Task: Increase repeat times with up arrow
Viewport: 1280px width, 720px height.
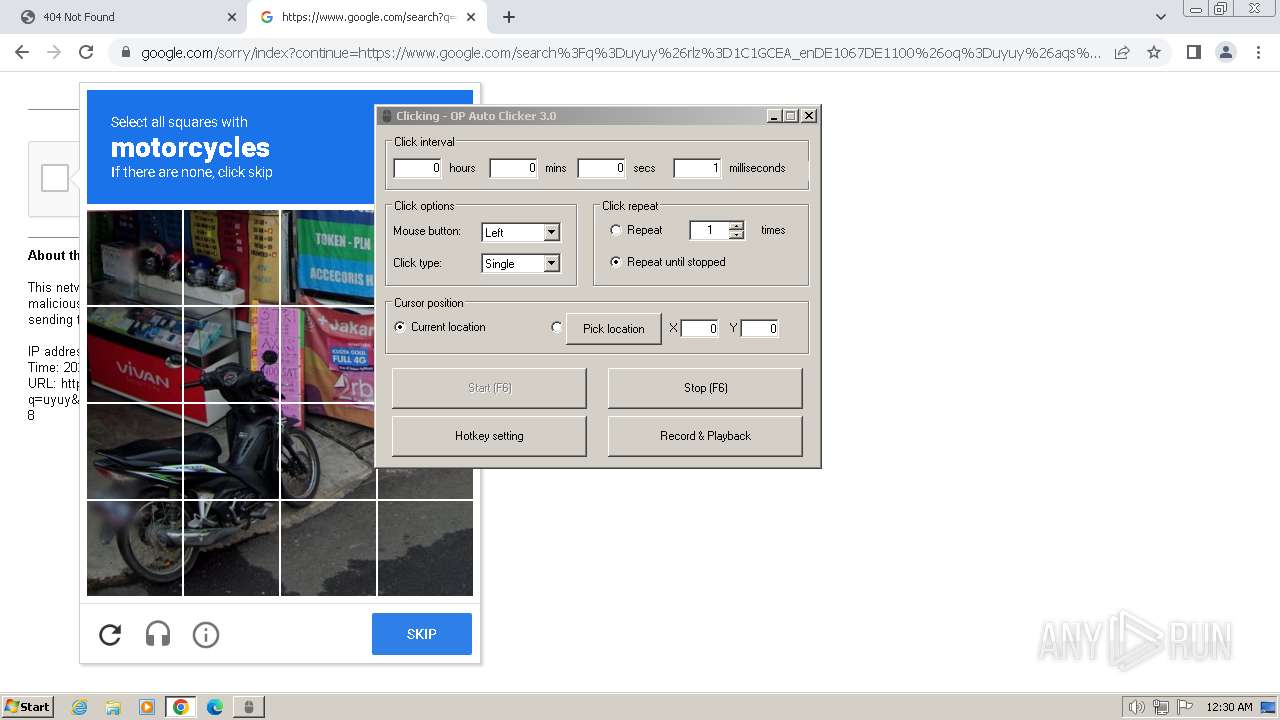Action: 737,226
